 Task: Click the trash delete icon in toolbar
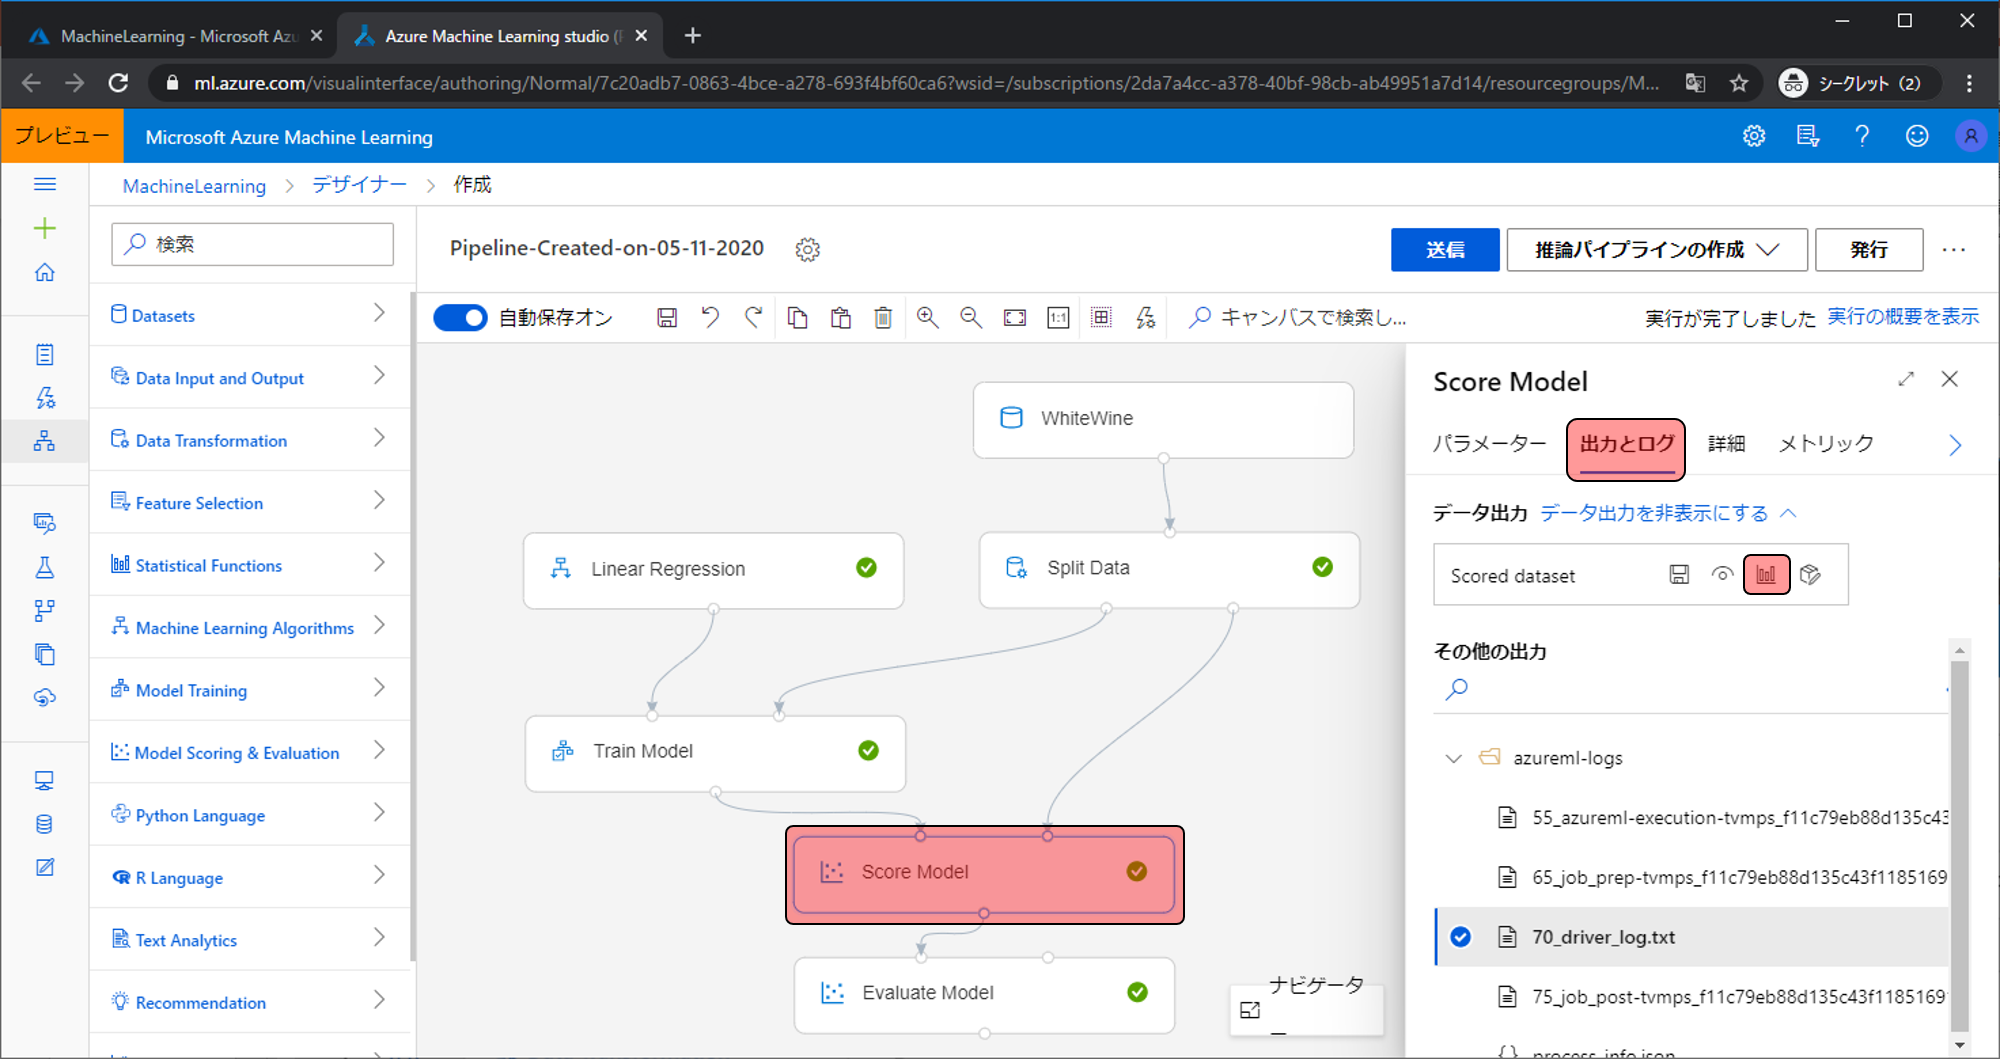(883, 318)
